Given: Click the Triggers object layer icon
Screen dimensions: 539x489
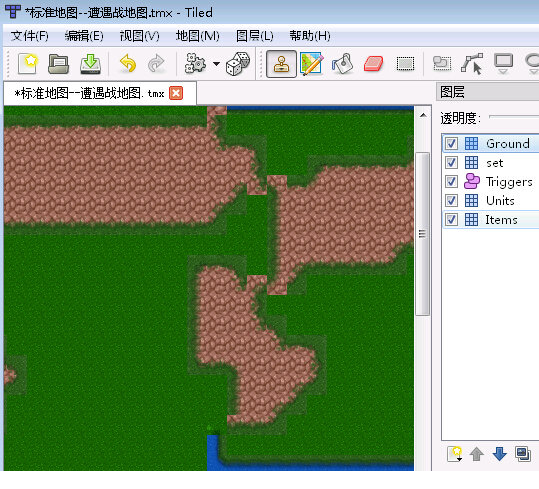Looking at the screenshot, I should coord(472,181).
